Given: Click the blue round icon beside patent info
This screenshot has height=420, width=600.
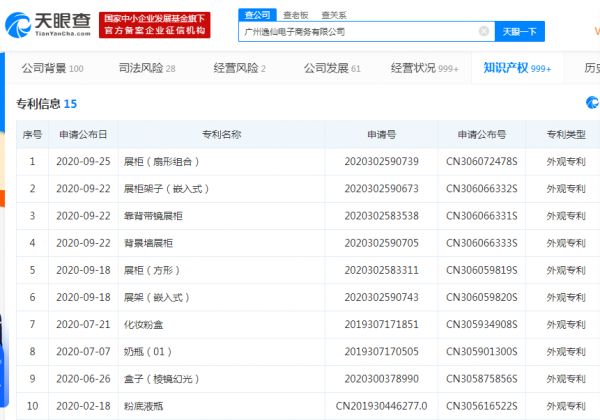Looking at the screenshot, I should click(x=593, y=103).
